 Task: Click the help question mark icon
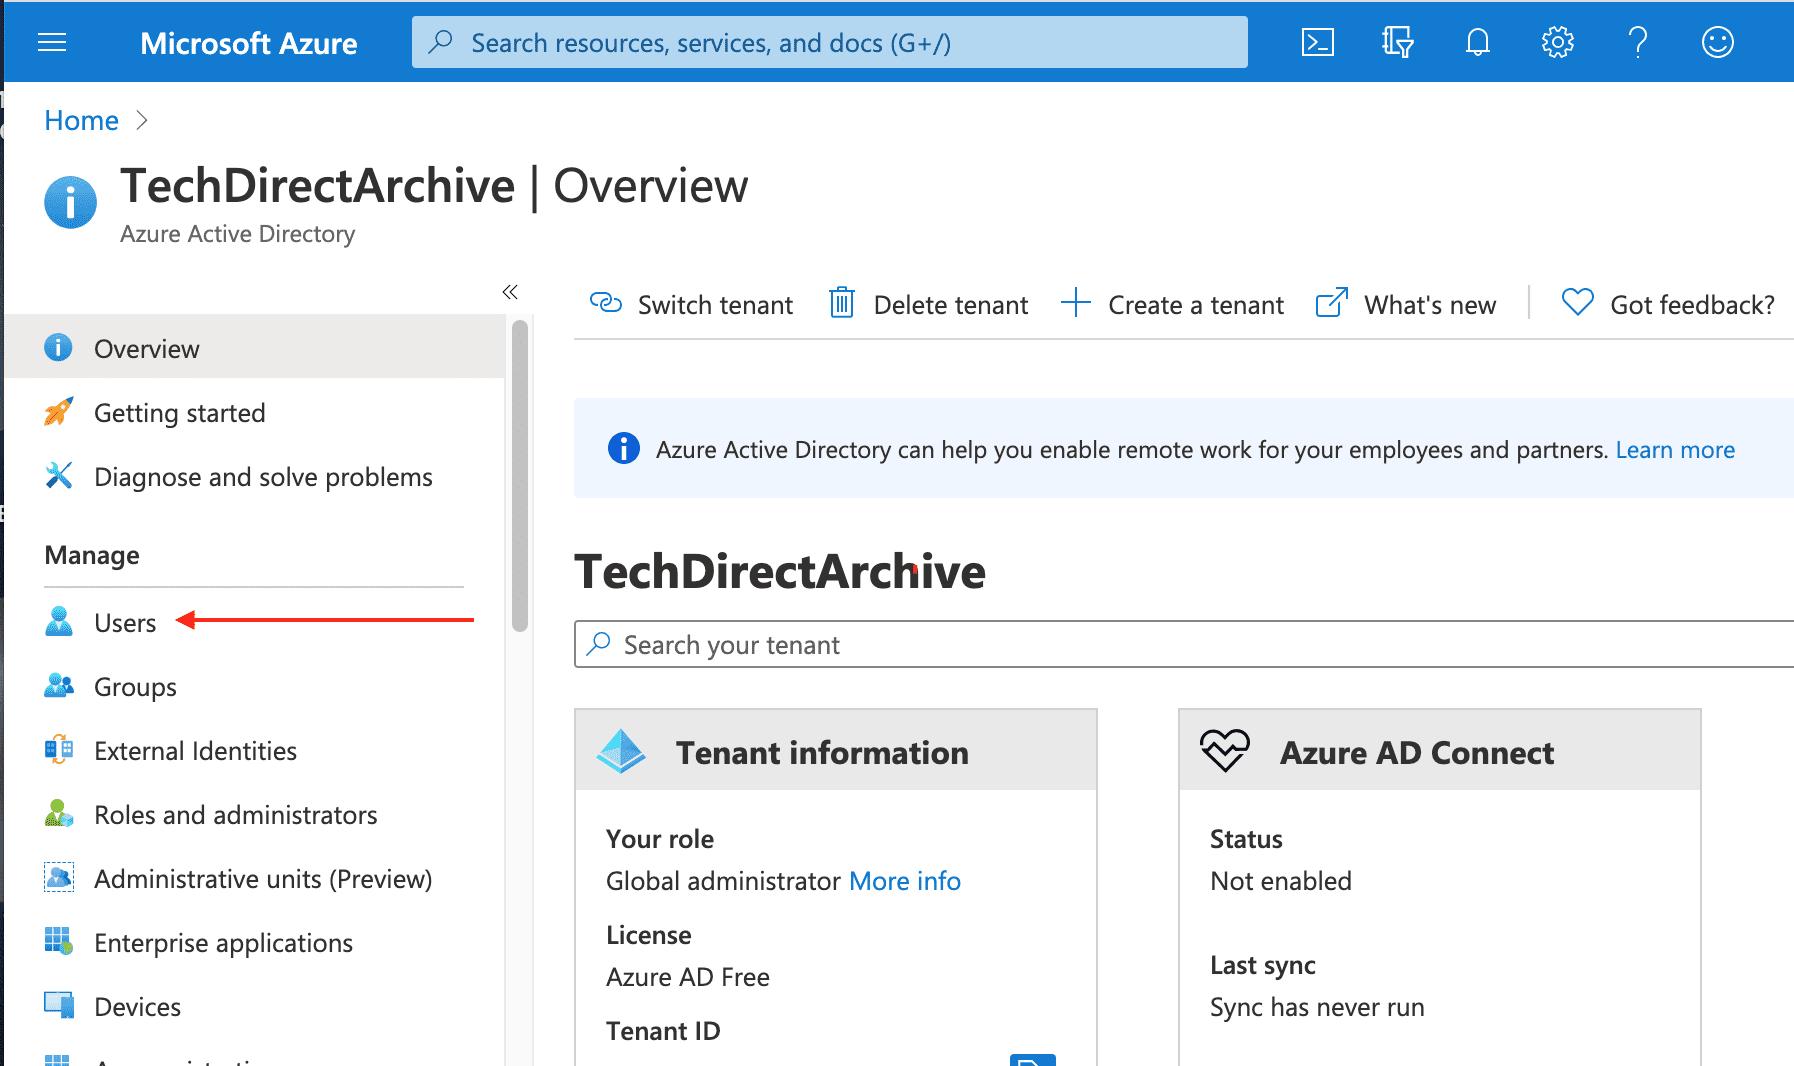tap(1637, 42)
